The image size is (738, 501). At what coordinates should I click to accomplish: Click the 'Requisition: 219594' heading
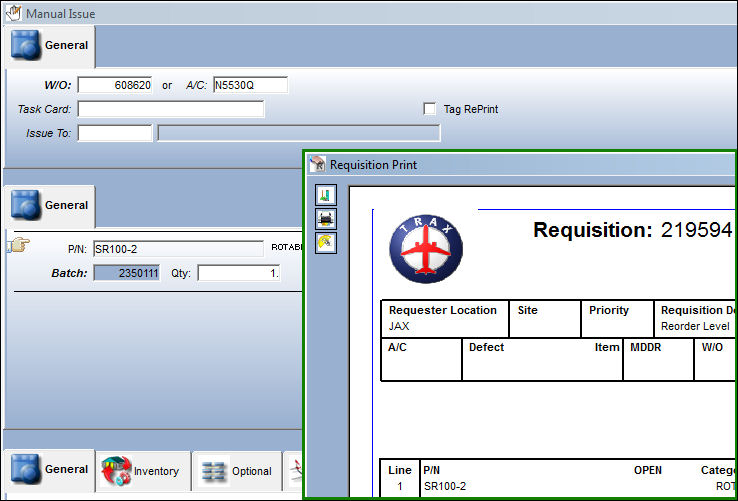coord(633,230)
